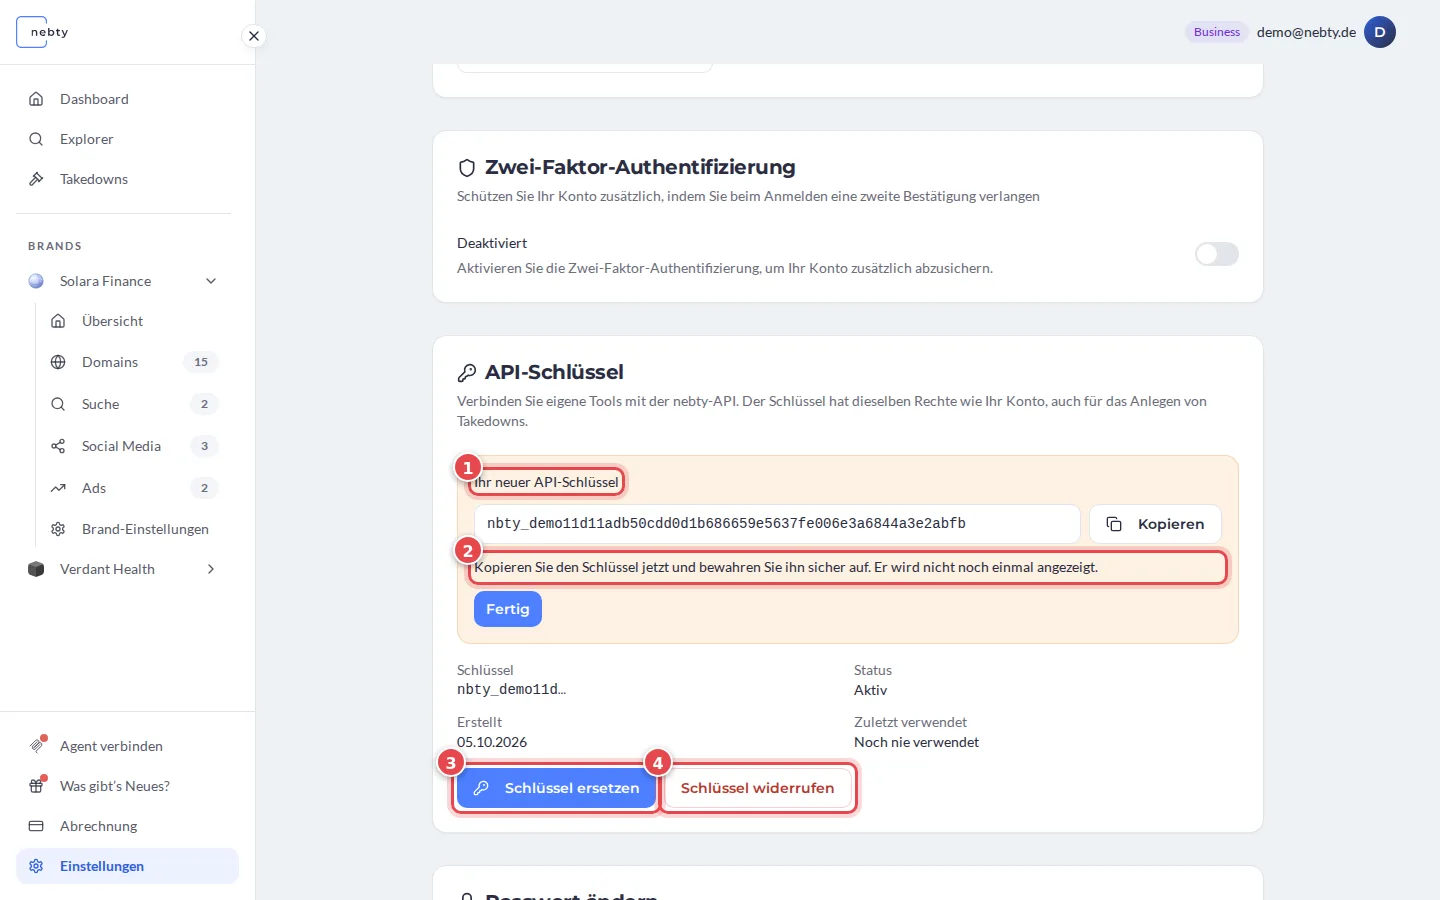Click the demo@nebty.de account email
Screen dimensions: 1440x900
[1306, 32]
